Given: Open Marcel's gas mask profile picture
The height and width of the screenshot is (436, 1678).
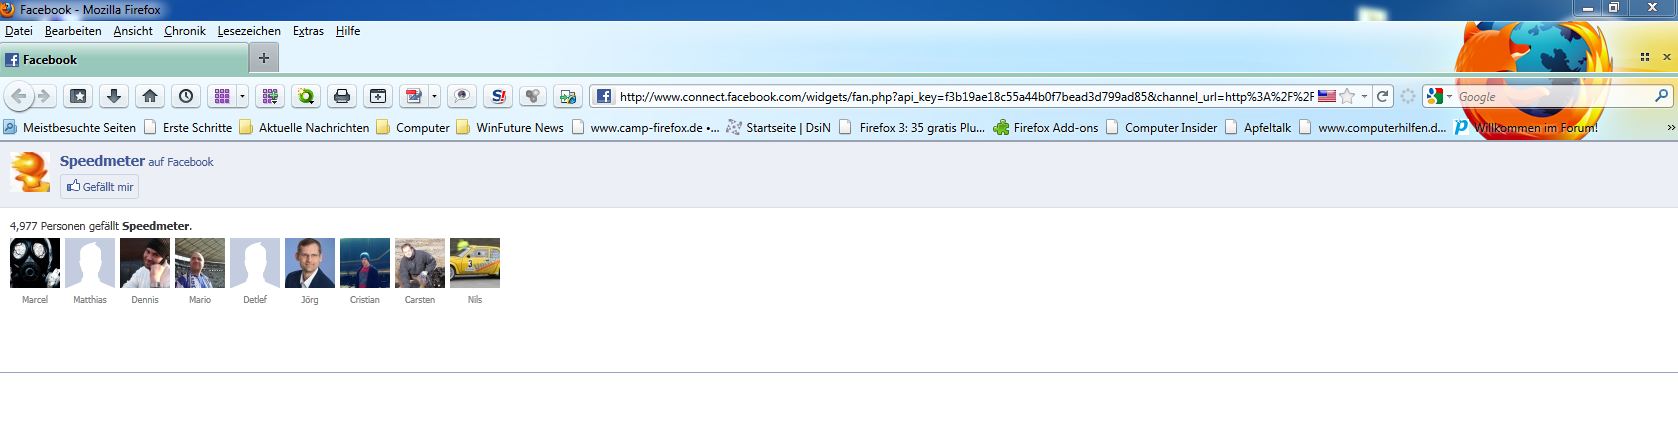Looking at the screenshot, I should click(x=35, y=263).
